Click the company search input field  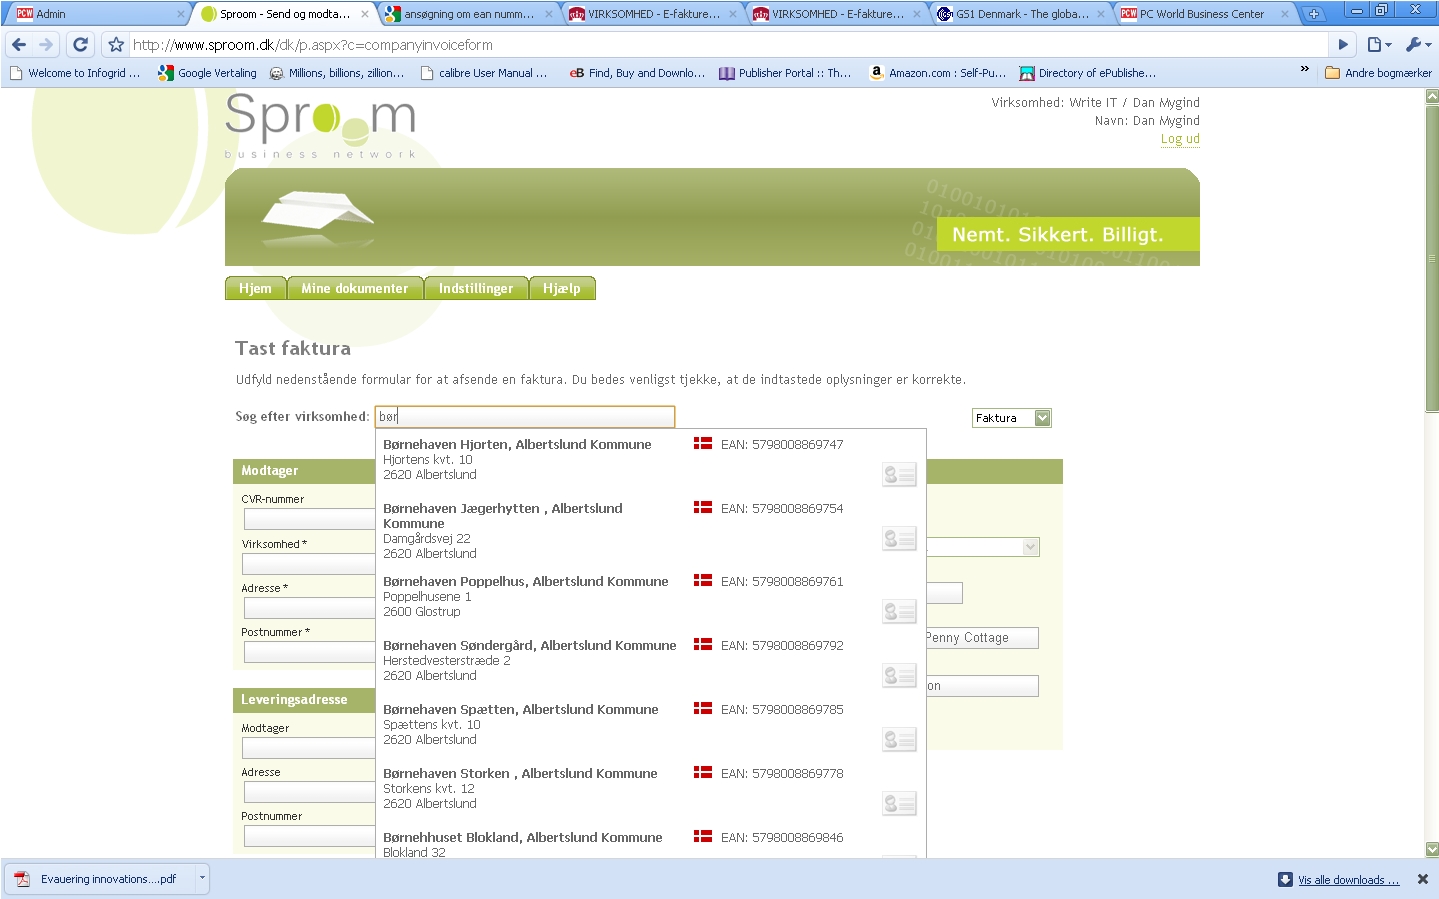[524, 417]
